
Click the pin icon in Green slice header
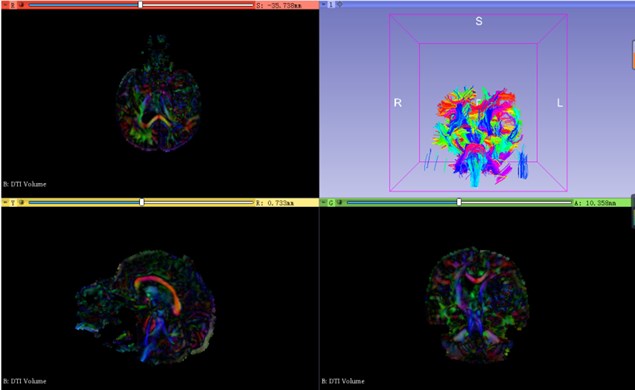click(x=324, y=202)
